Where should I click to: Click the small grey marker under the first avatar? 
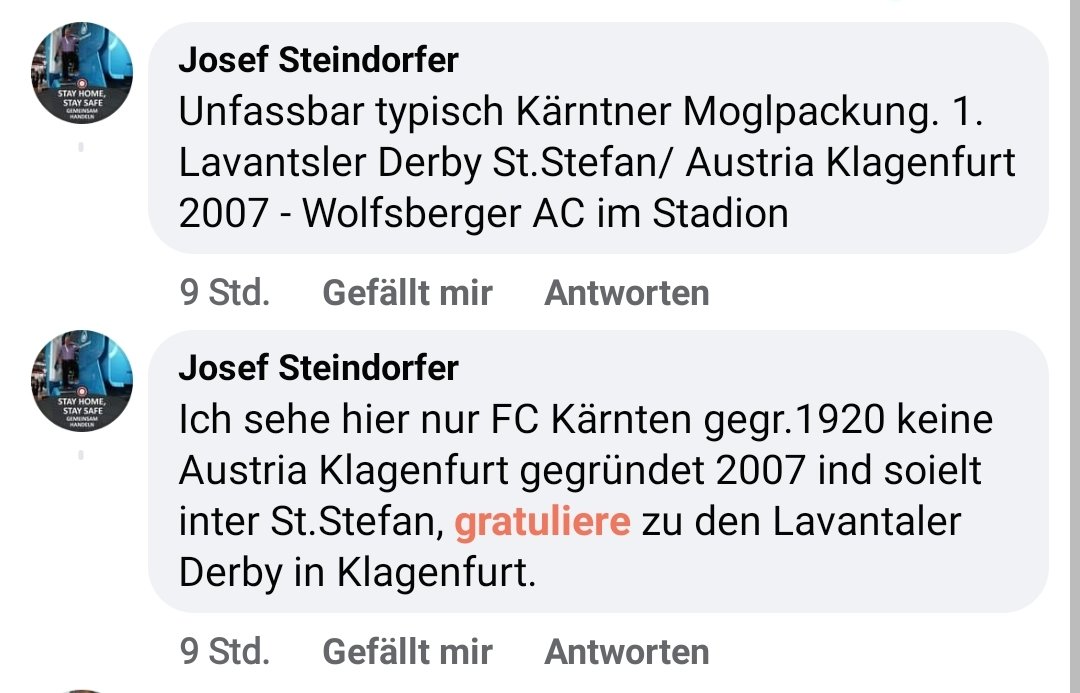(x=81, y=147)
